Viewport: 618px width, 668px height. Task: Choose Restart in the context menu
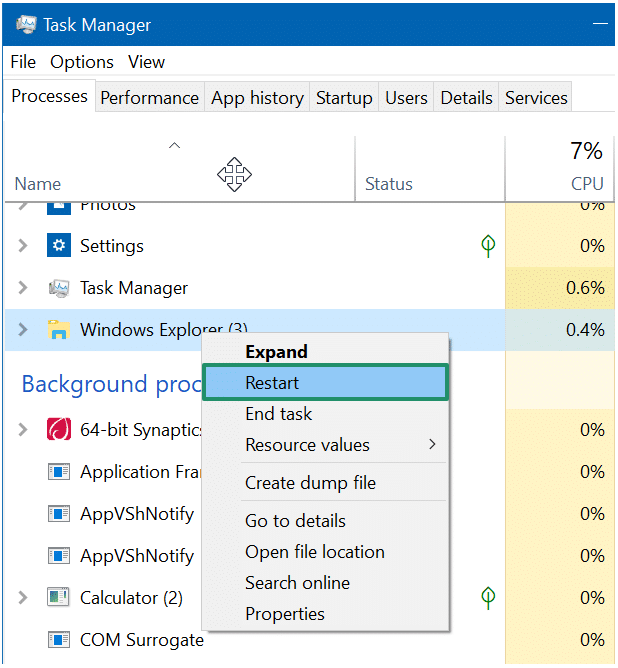[325, 382]
